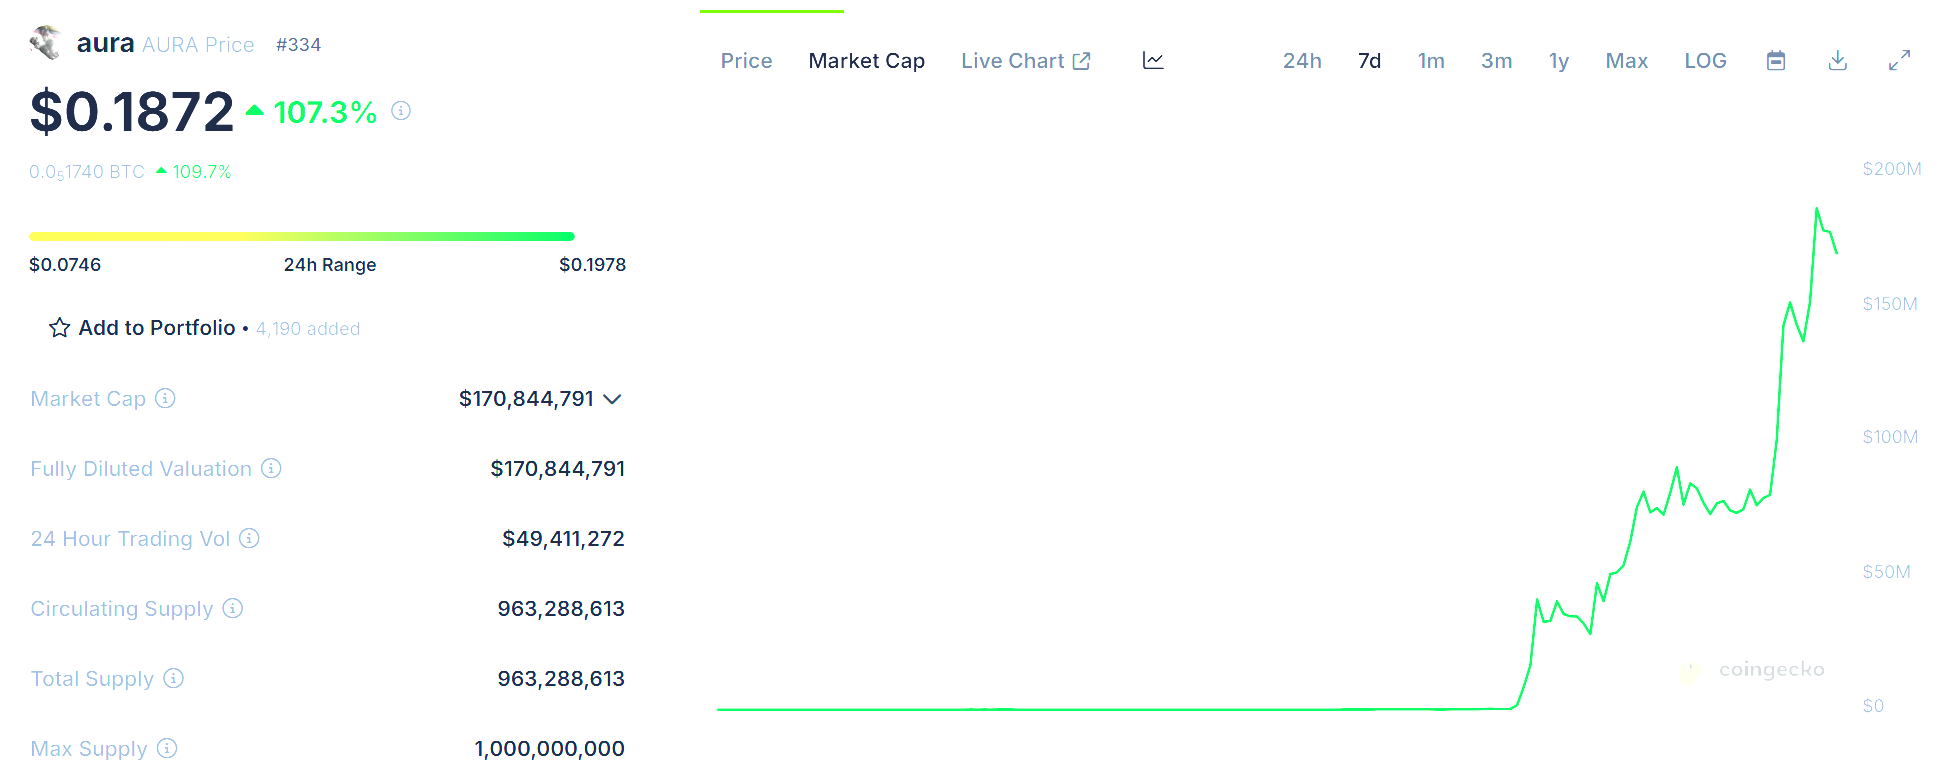
Task: Click the download chart data icon
Action: (x=1838, y=61)
